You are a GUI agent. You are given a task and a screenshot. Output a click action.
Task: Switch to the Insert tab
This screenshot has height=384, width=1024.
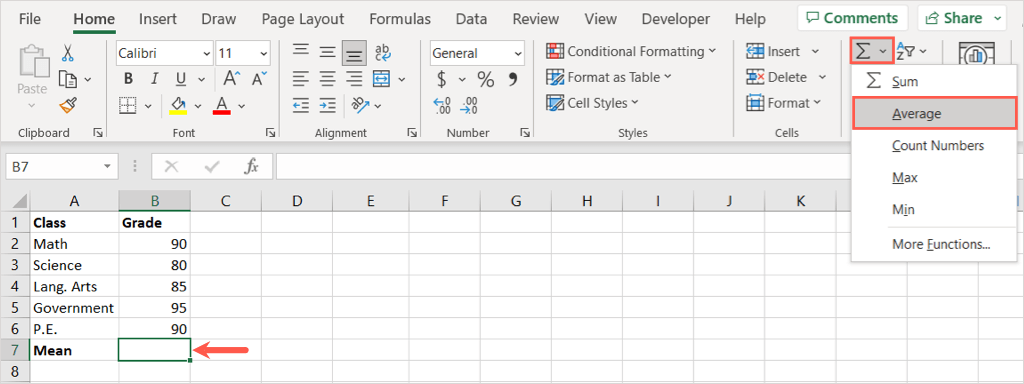[157, 19]
